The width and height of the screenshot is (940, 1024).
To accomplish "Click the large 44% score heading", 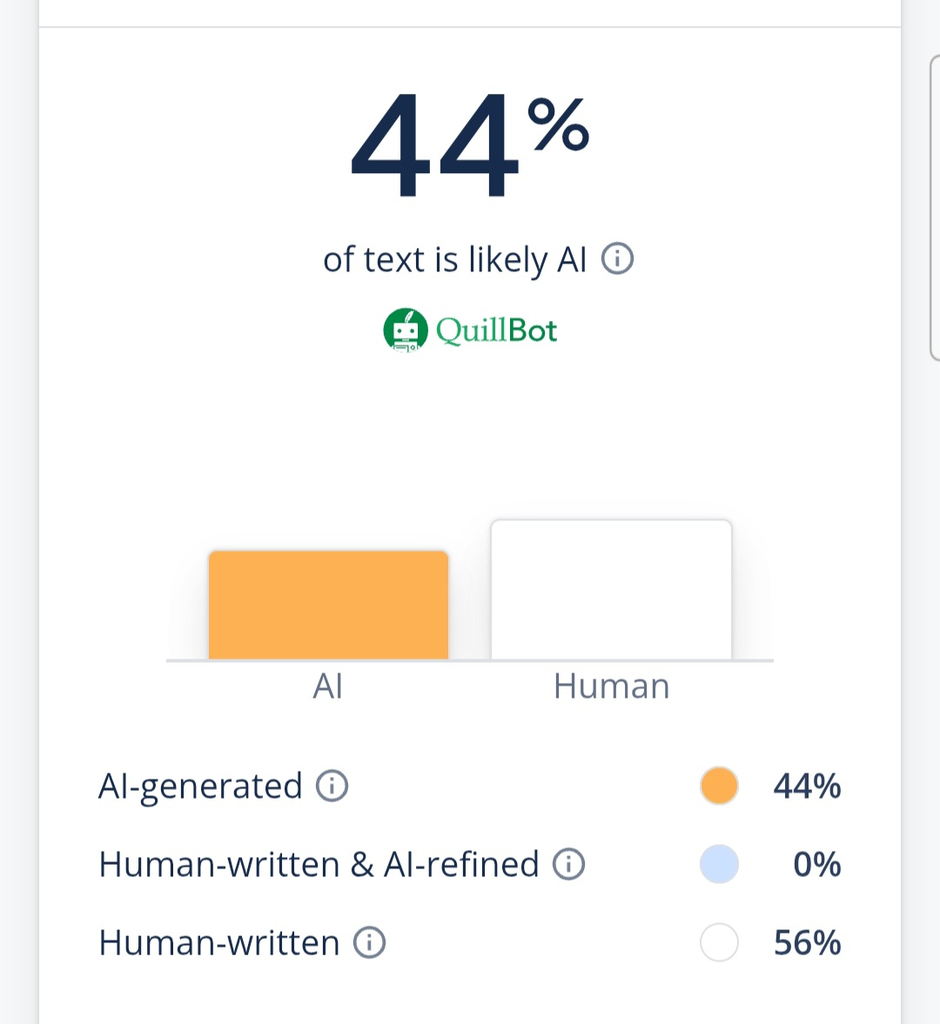I will pyautogui.click(x=468, y=145).
